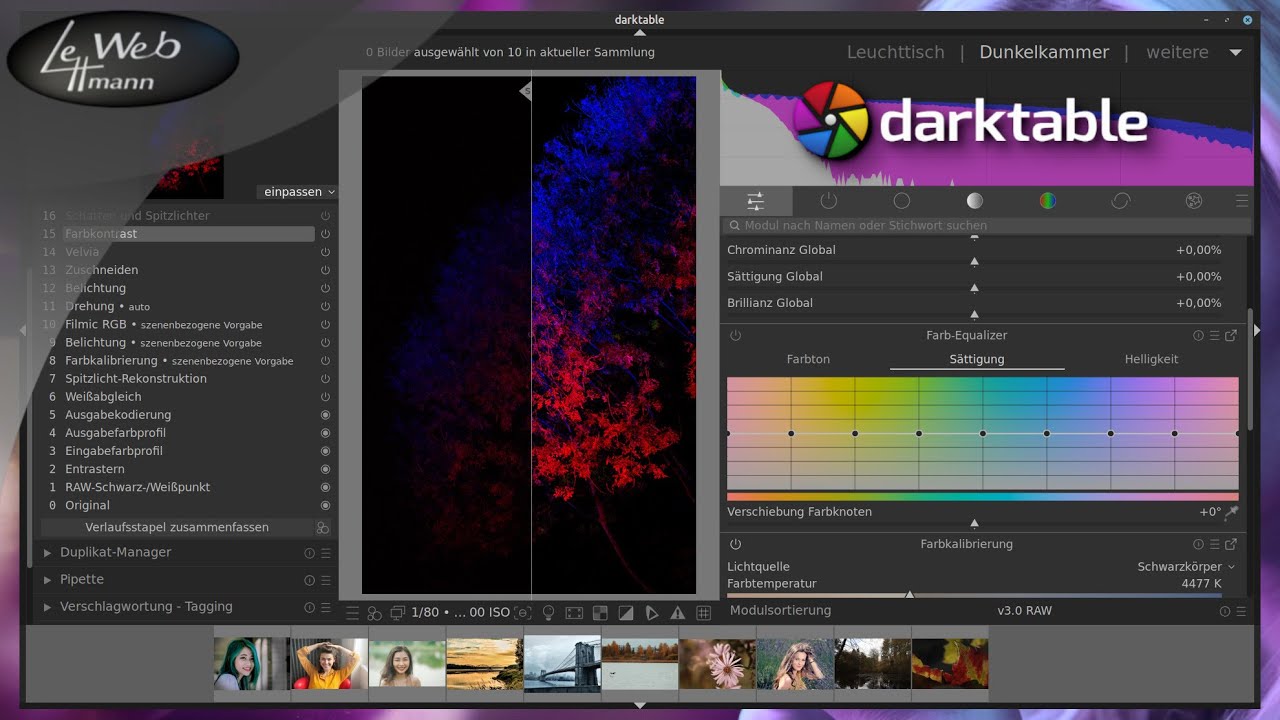The width and height of the screenshot is (1280, 720).
Task: Reset Duplikat-Manager module
Action: click(309, 553)
